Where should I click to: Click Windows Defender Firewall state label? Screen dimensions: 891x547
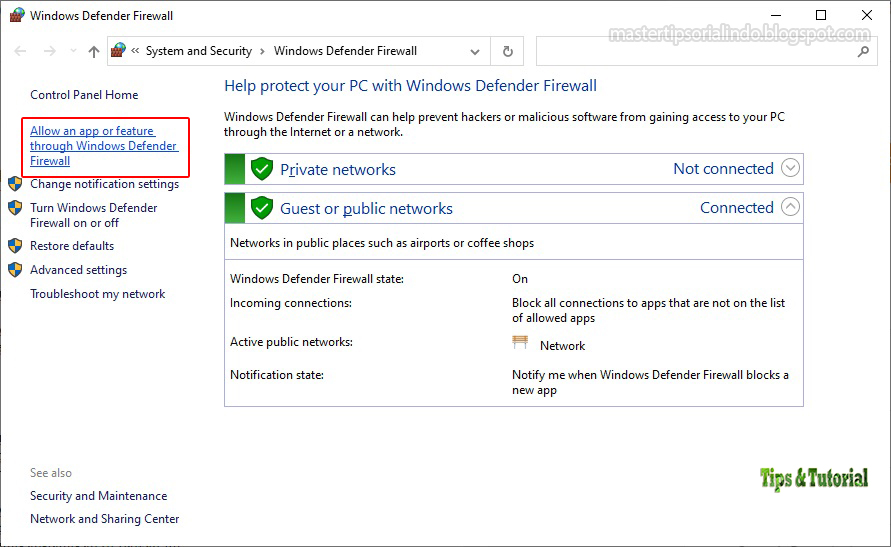tap(317, 279)
